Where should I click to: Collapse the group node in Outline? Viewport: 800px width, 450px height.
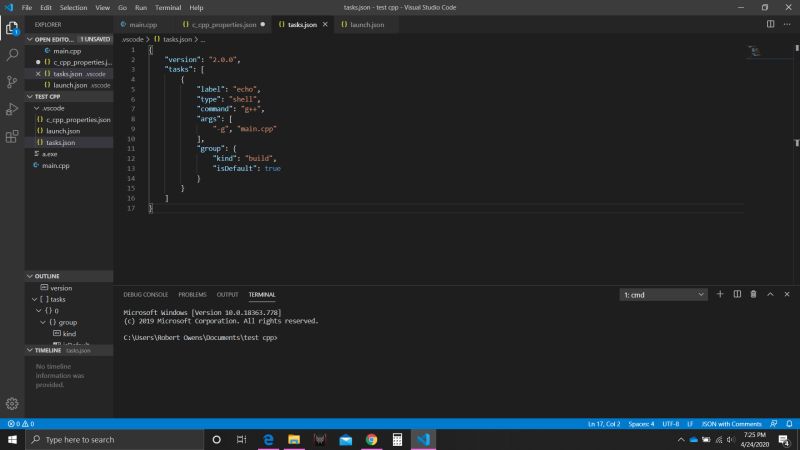click(43, 322)
